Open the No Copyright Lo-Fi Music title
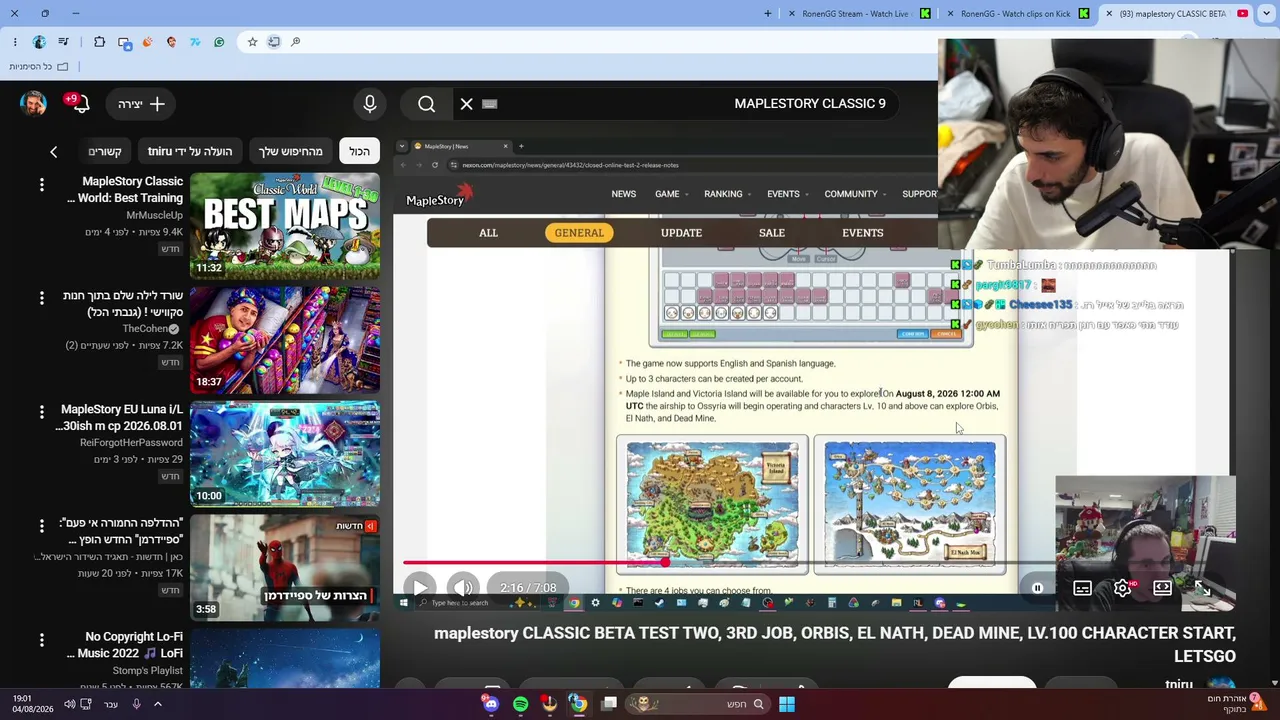 [x=126, y=645]
